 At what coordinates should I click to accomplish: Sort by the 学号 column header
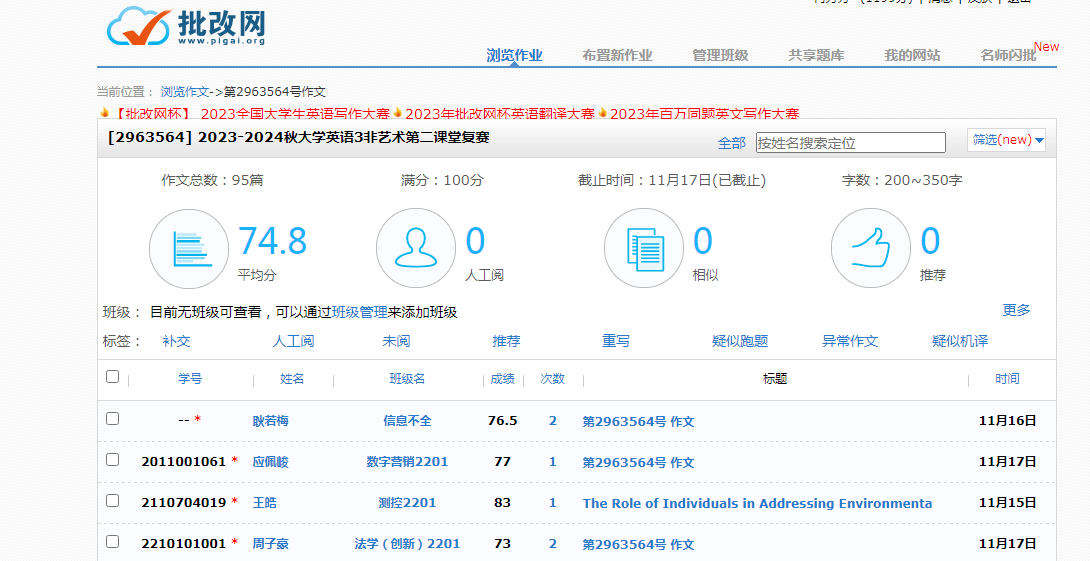click(190, 379)
